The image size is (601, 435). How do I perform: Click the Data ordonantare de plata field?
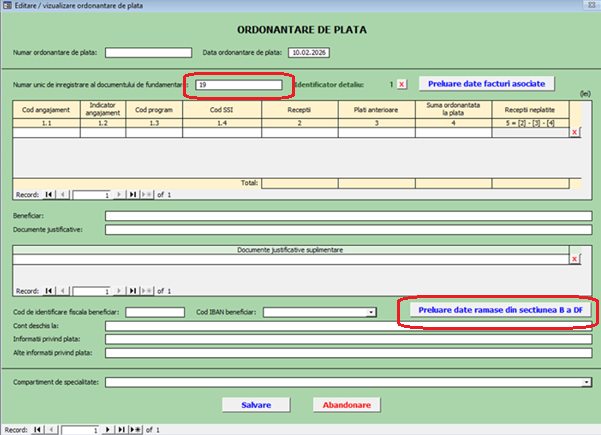pos(309,53)
